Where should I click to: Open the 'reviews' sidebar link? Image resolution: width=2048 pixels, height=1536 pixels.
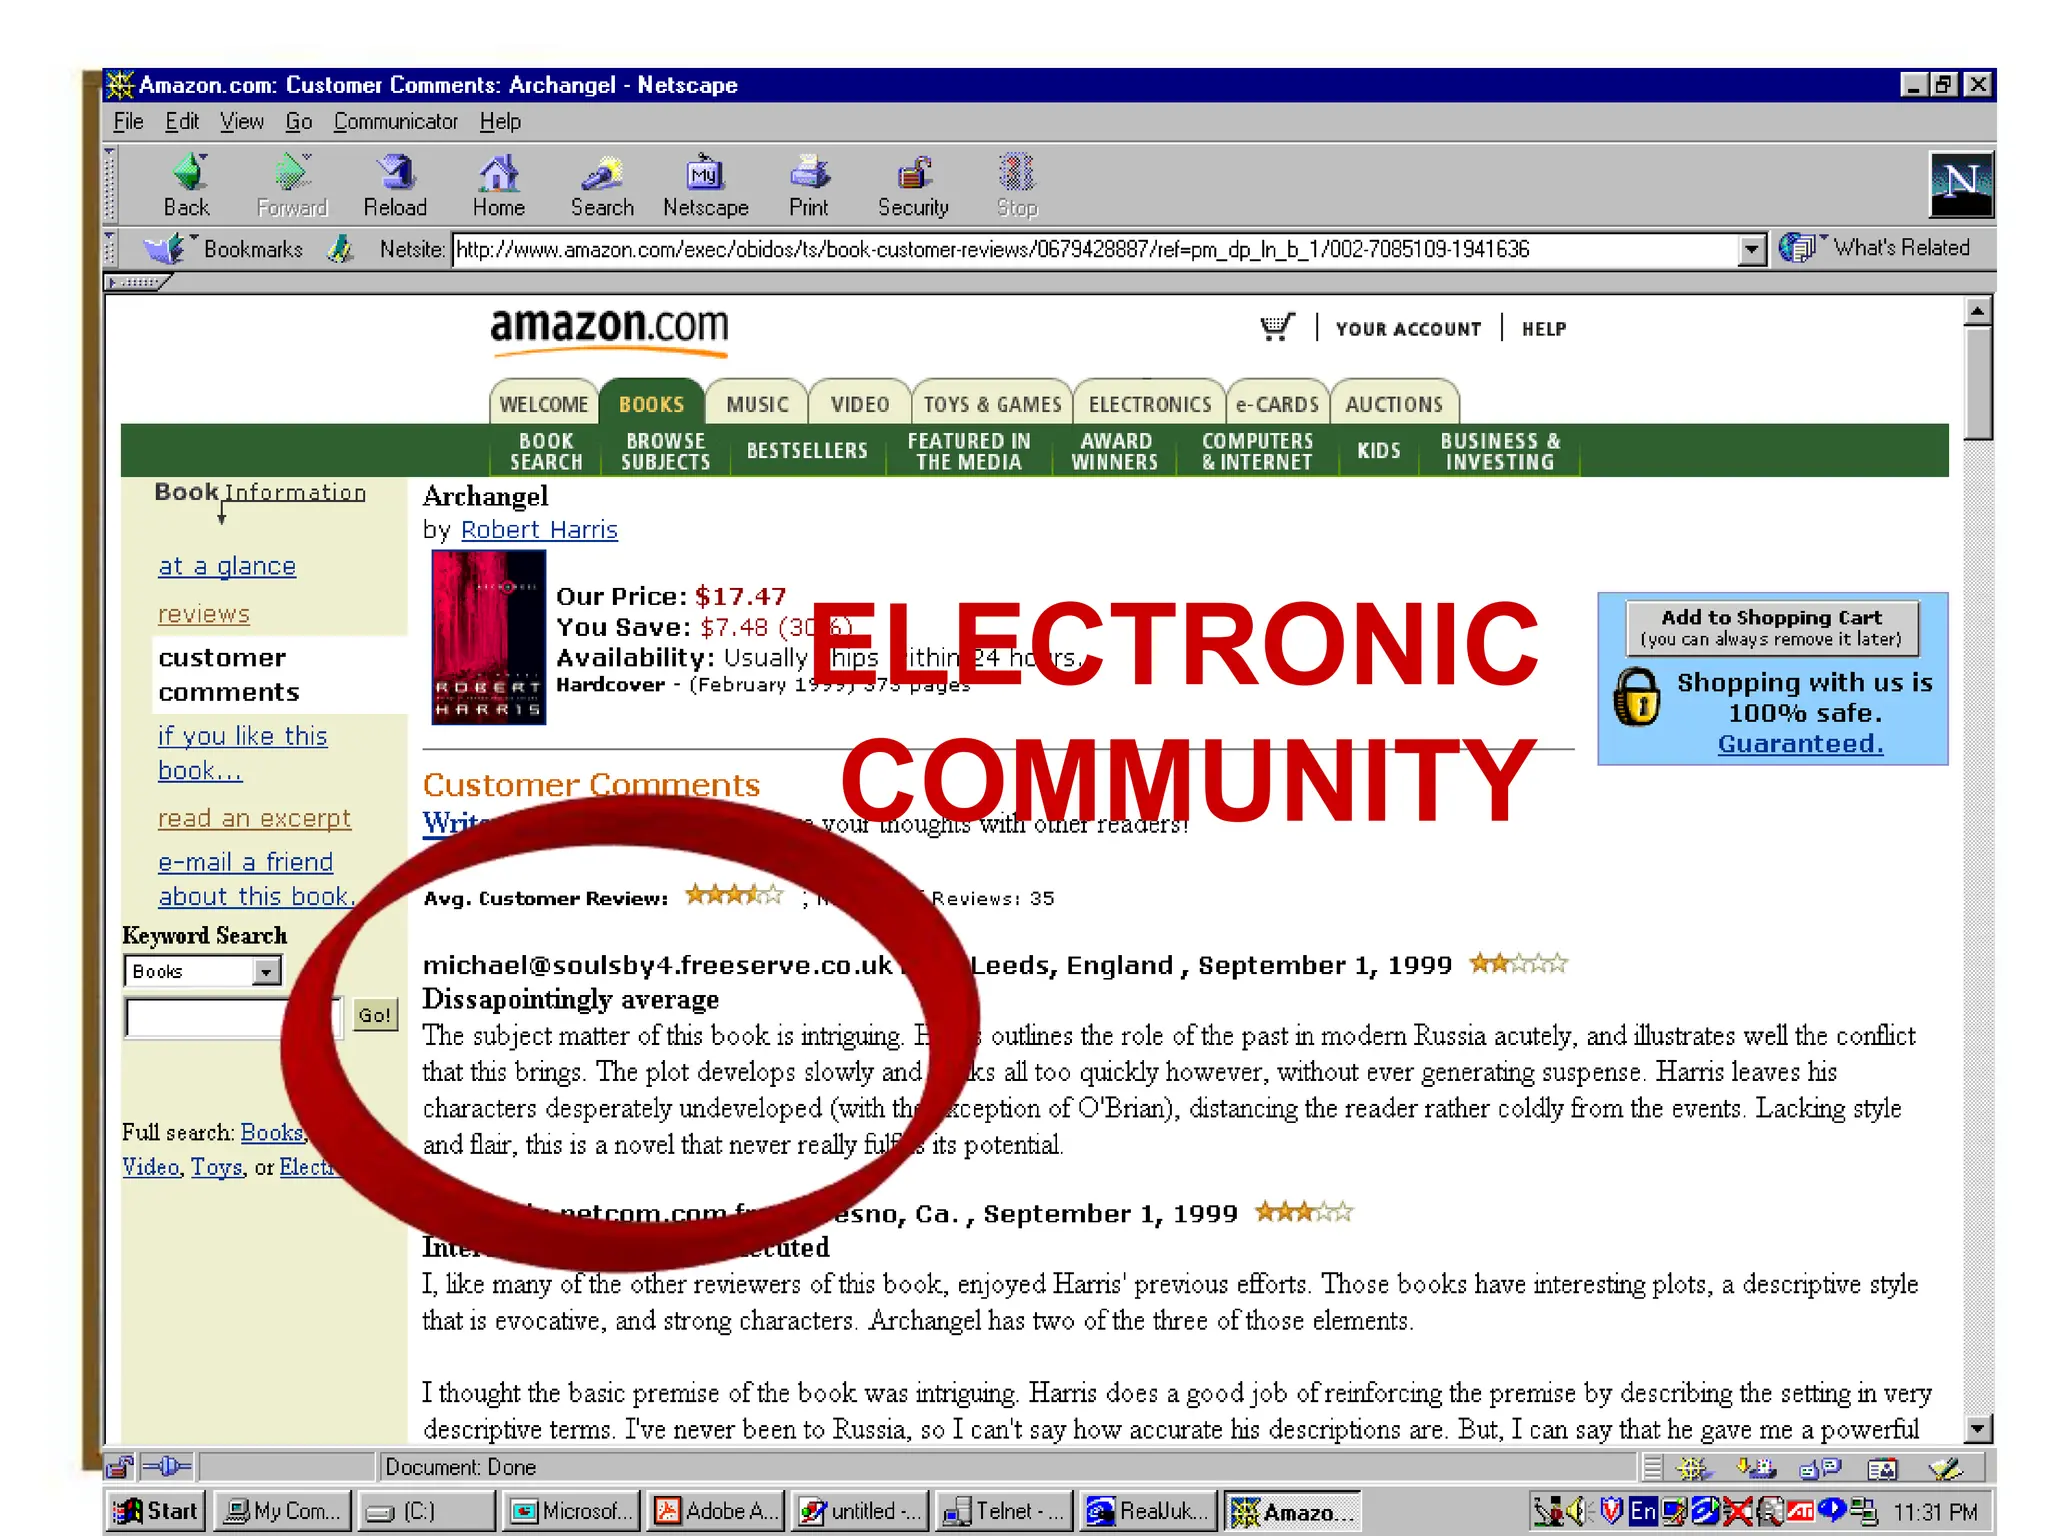pos(204,614)
